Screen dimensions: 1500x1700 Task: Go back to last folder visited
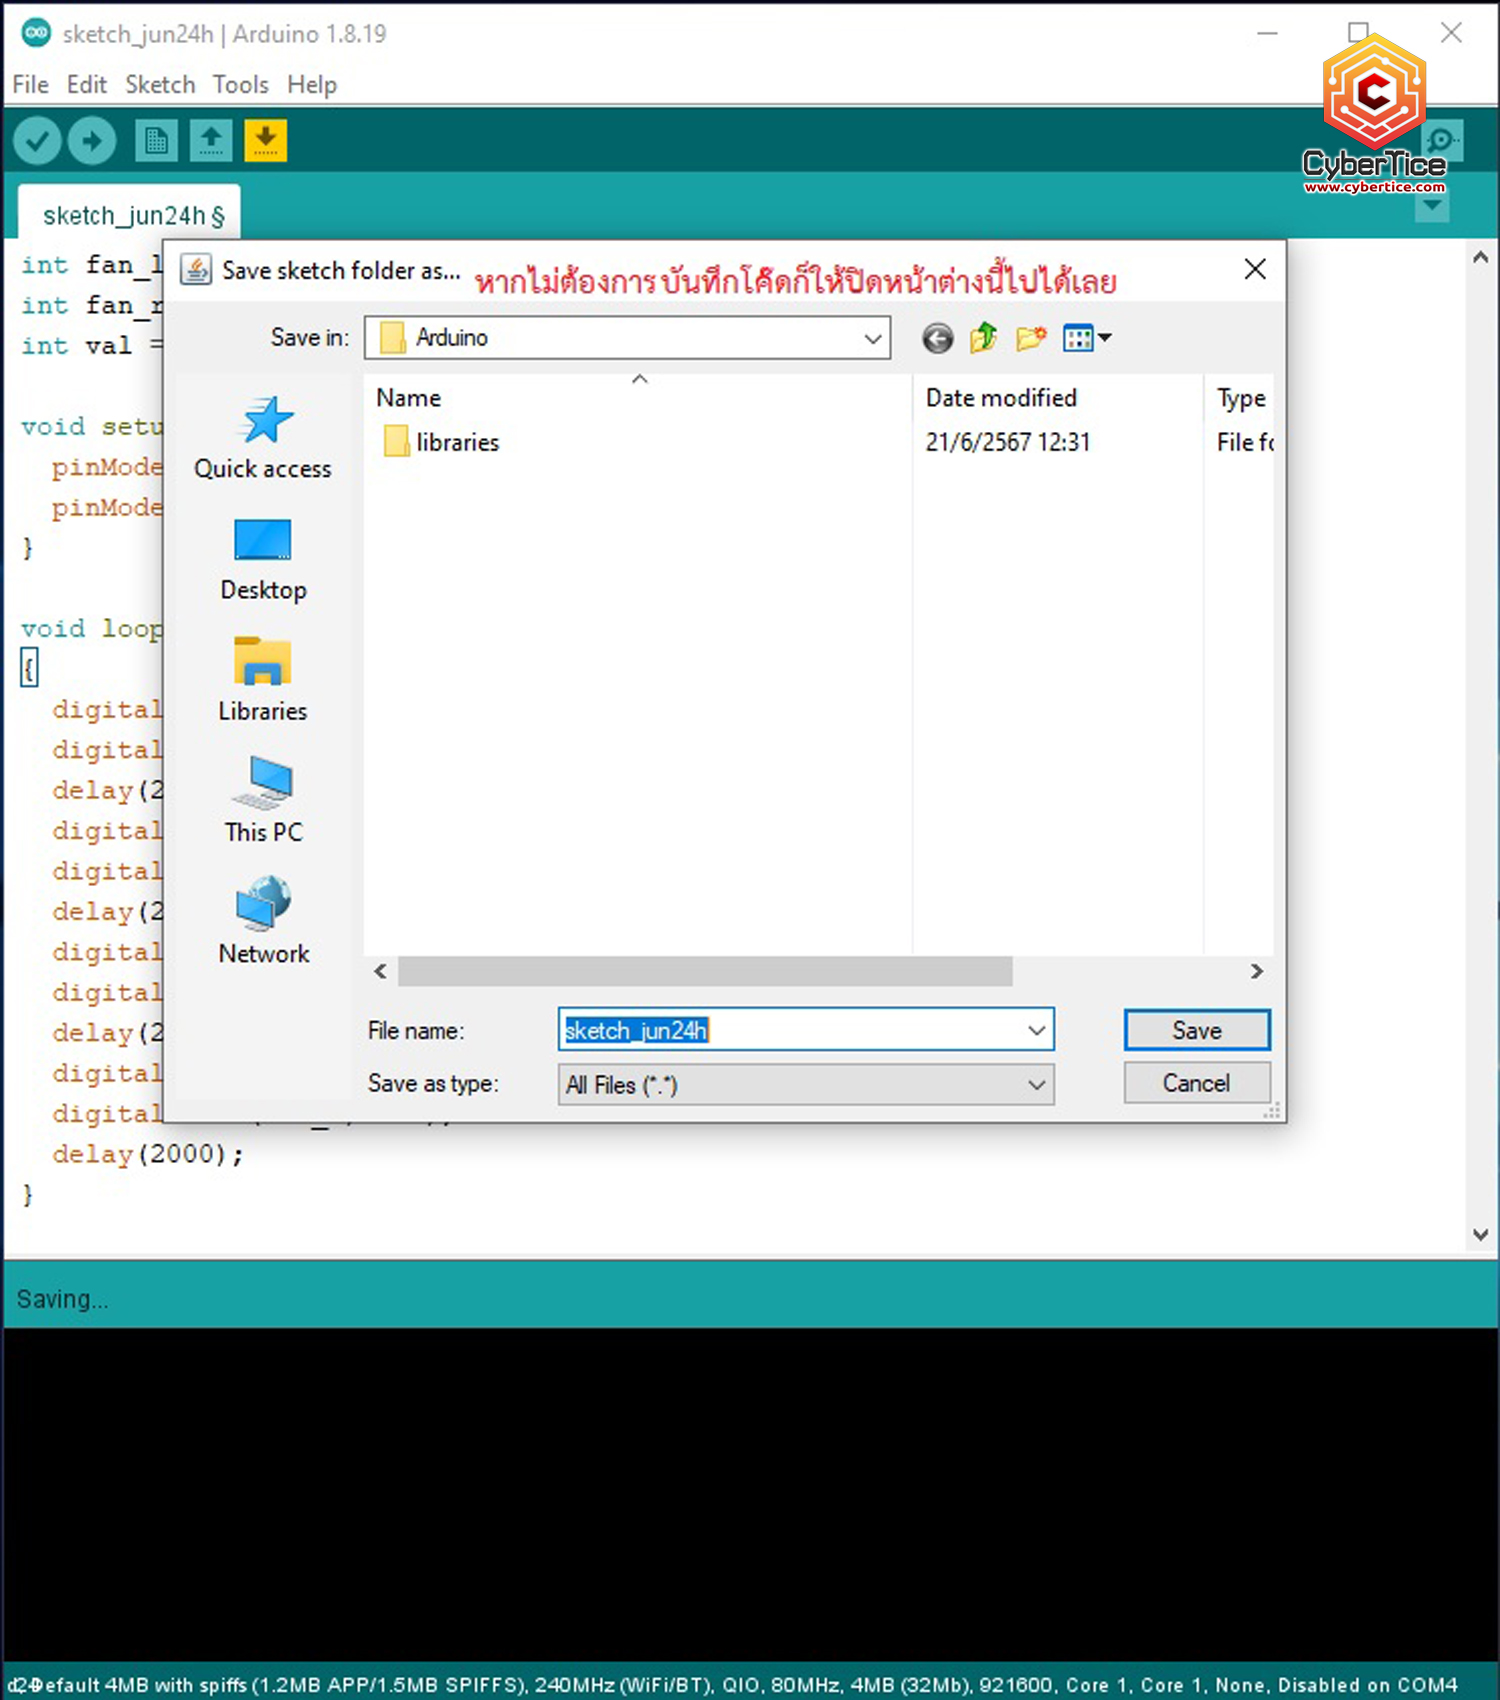coord(937,339)
